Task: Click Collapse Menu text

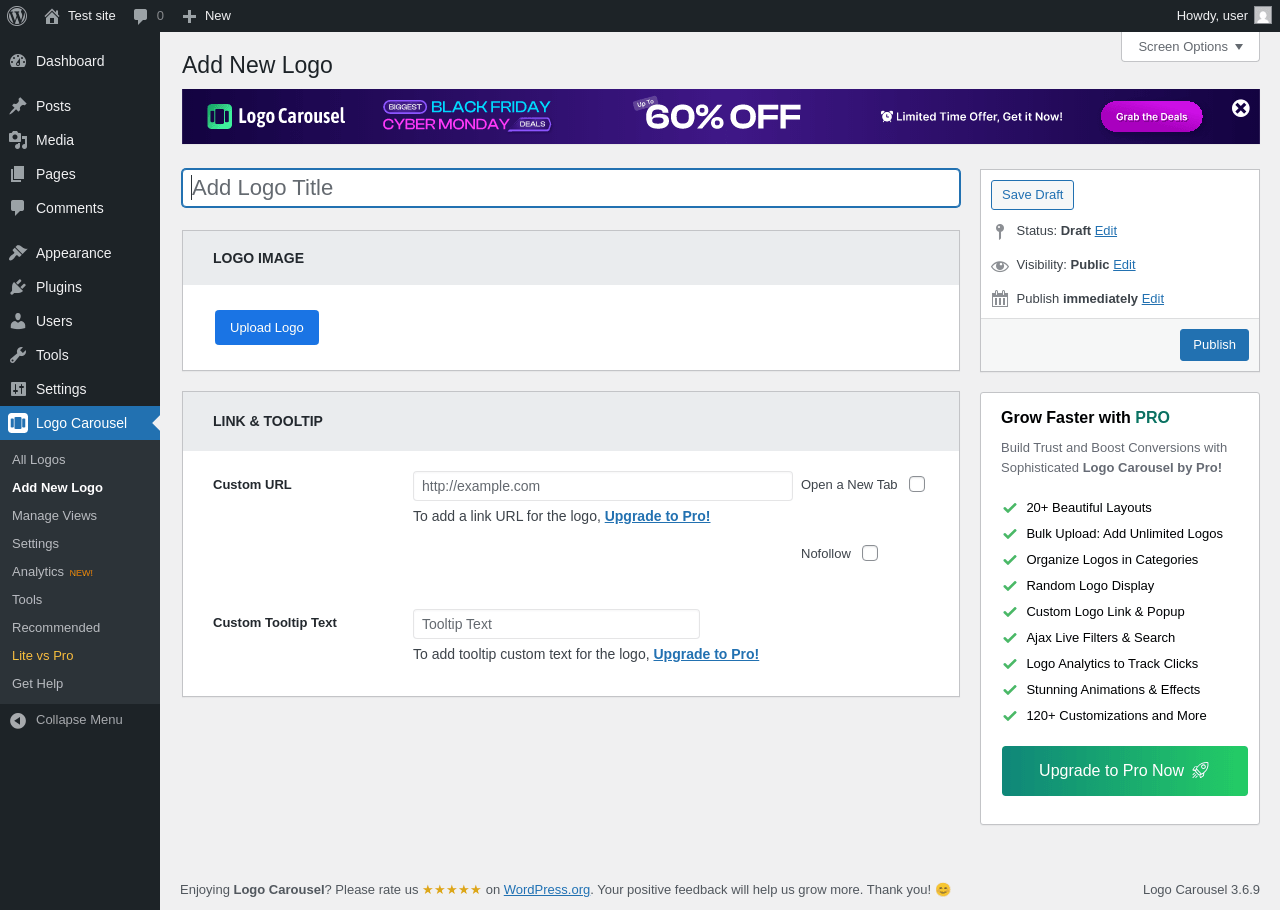Action: [x=79, y=720]
